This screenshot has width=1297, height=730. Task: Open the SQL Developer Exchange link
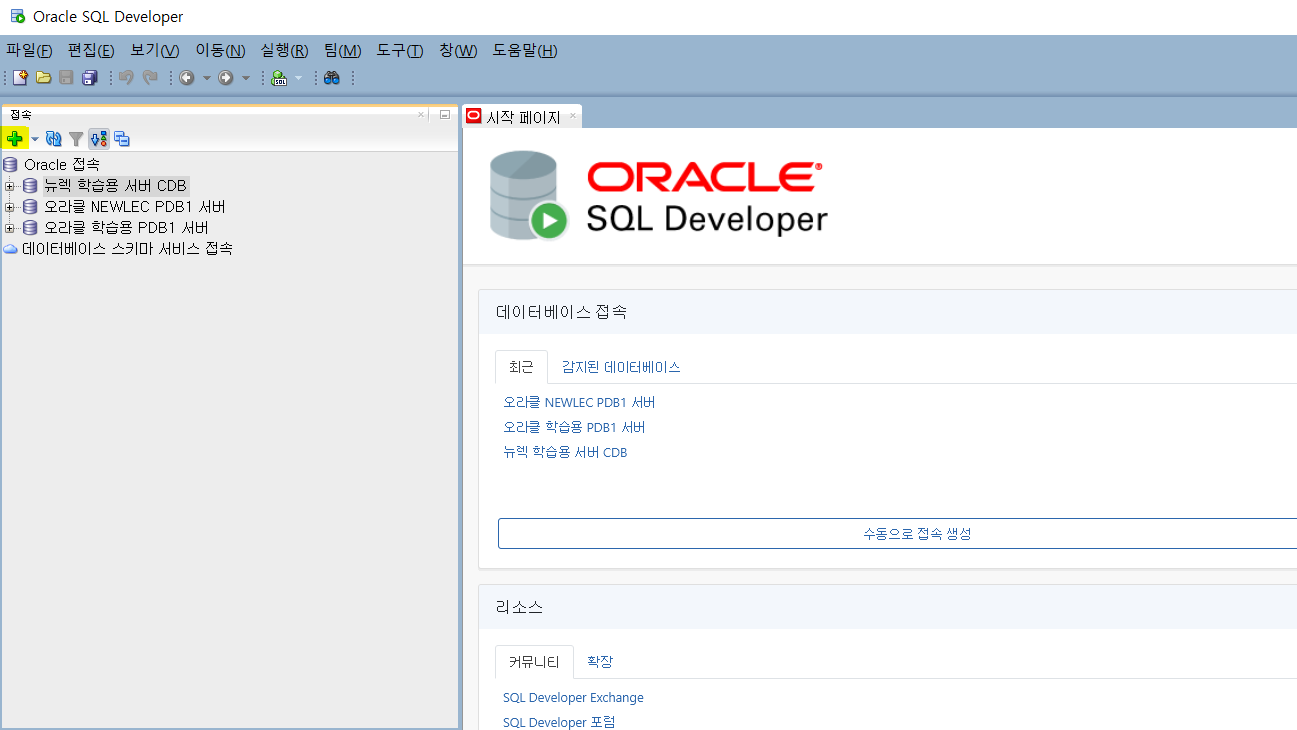point(573,698)
